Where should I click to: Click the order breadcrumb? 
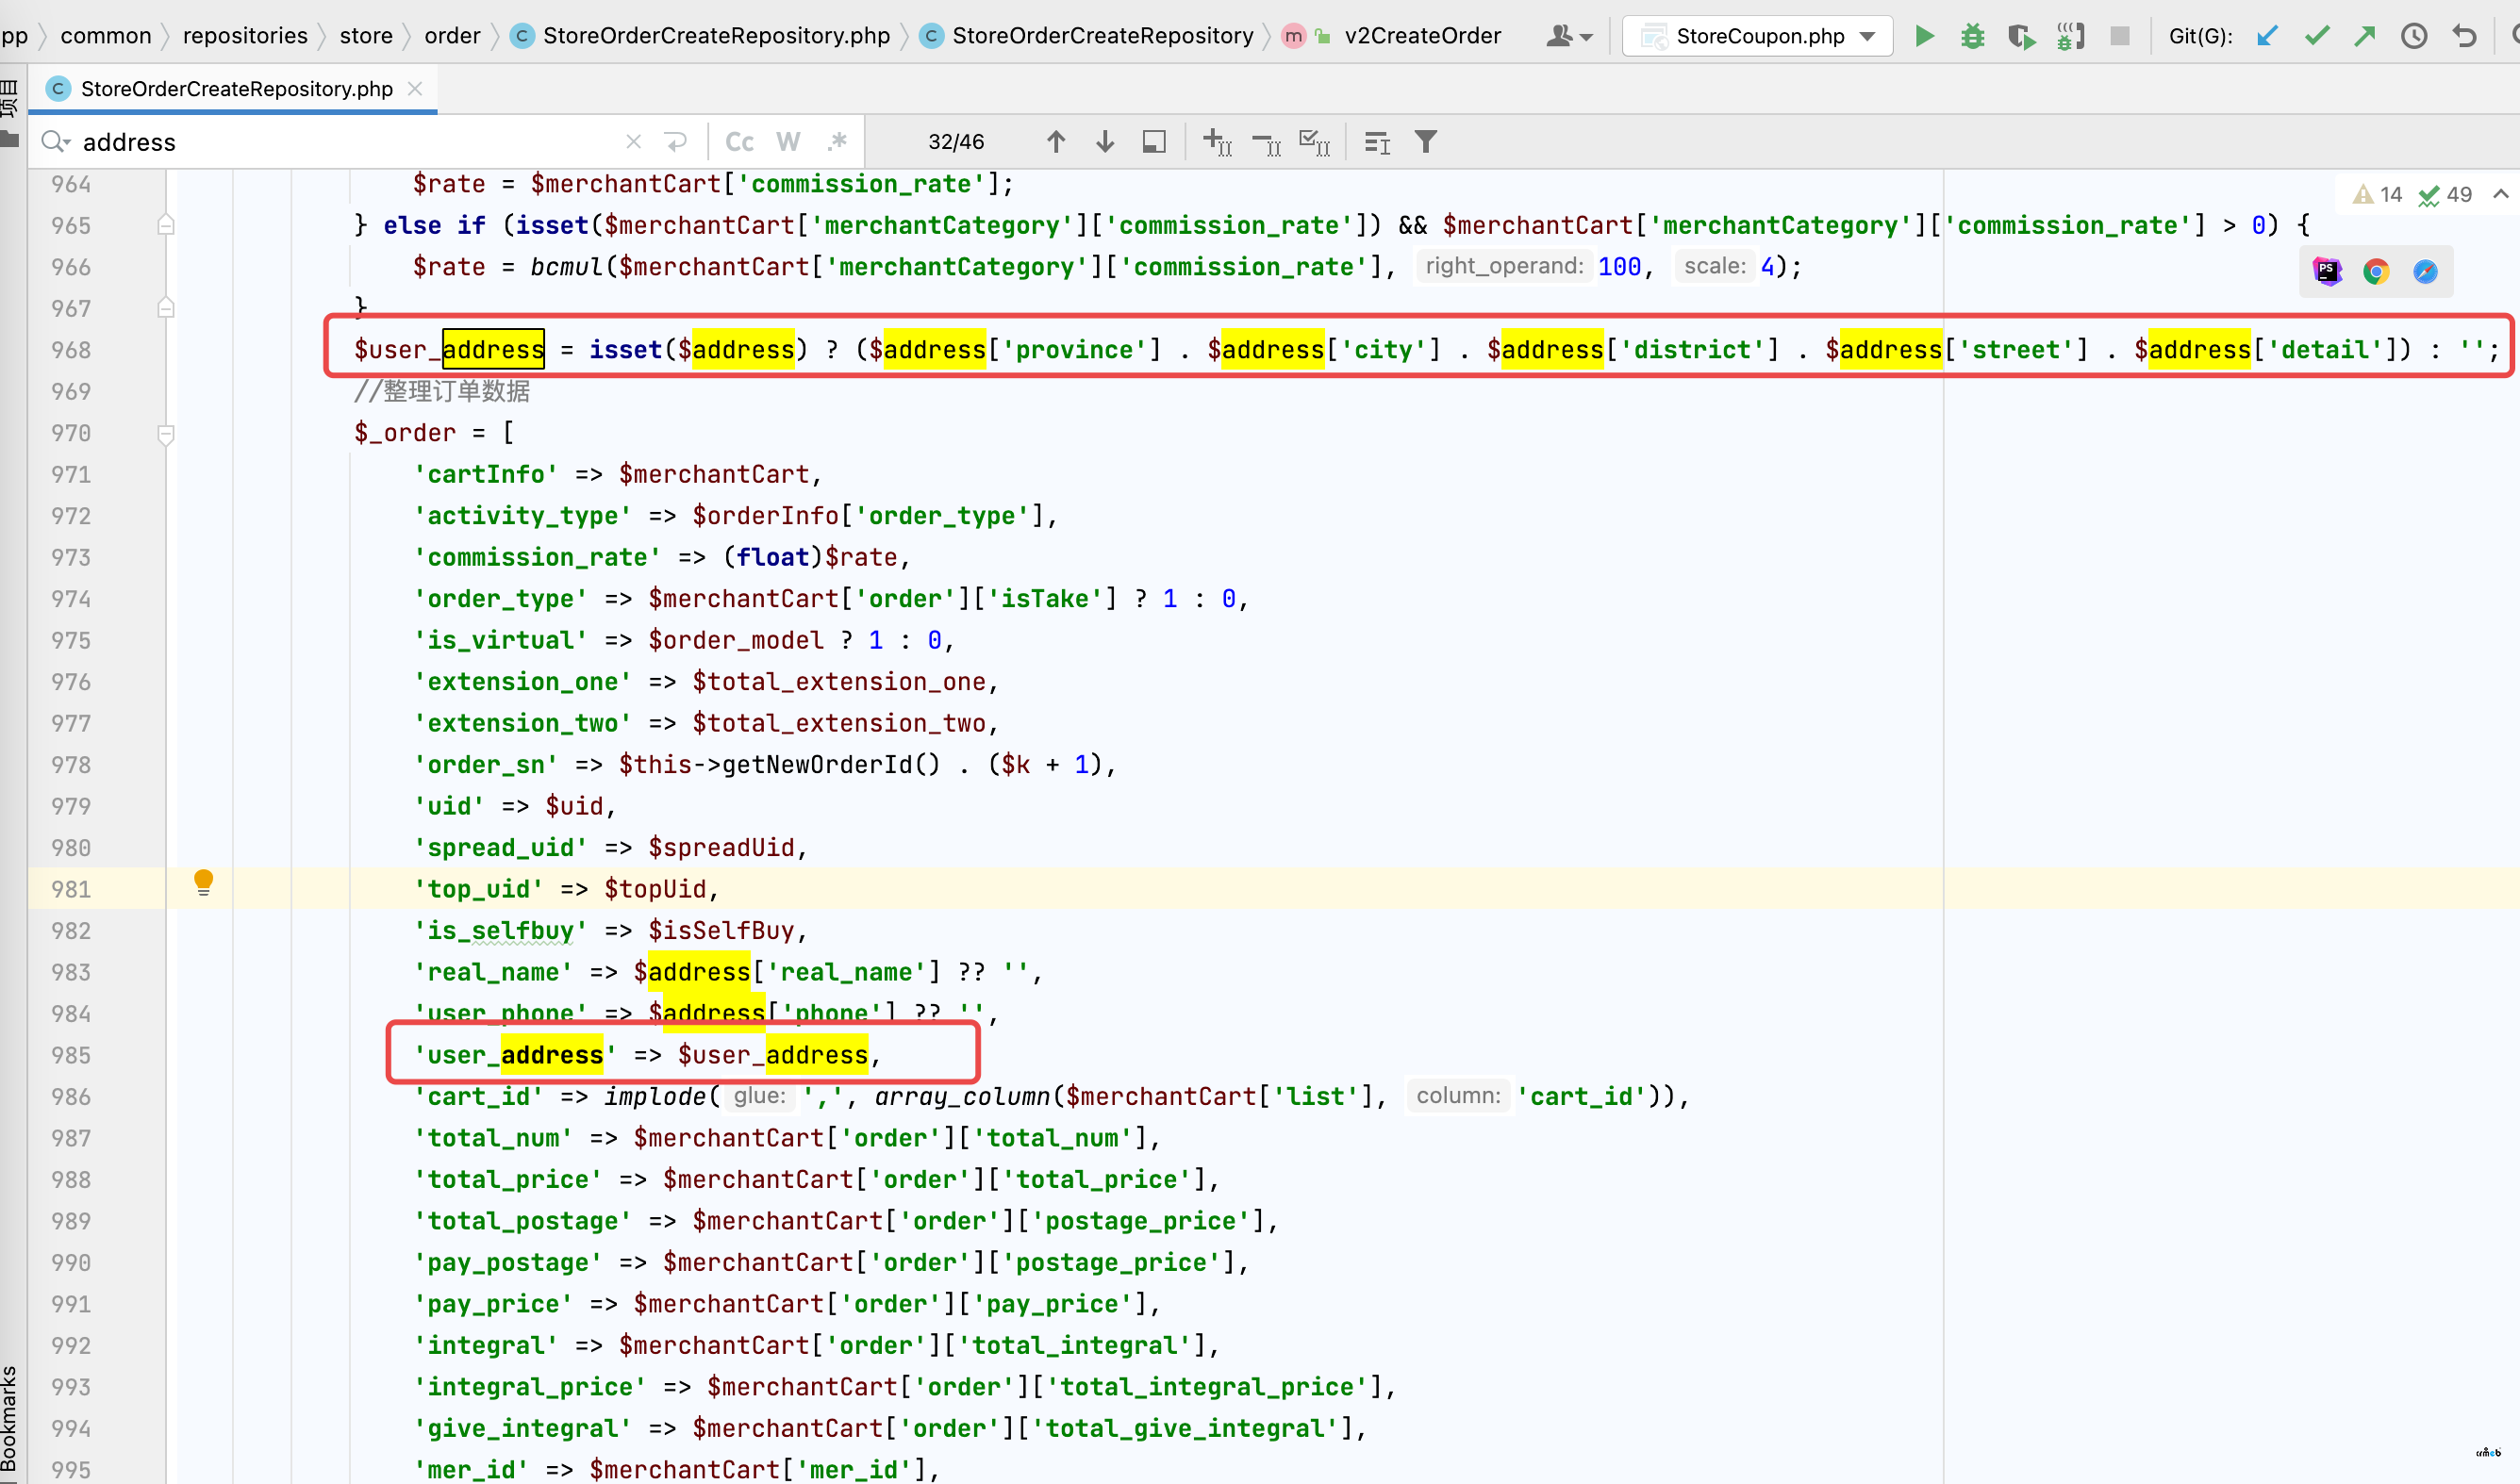[x=452, y=36]
